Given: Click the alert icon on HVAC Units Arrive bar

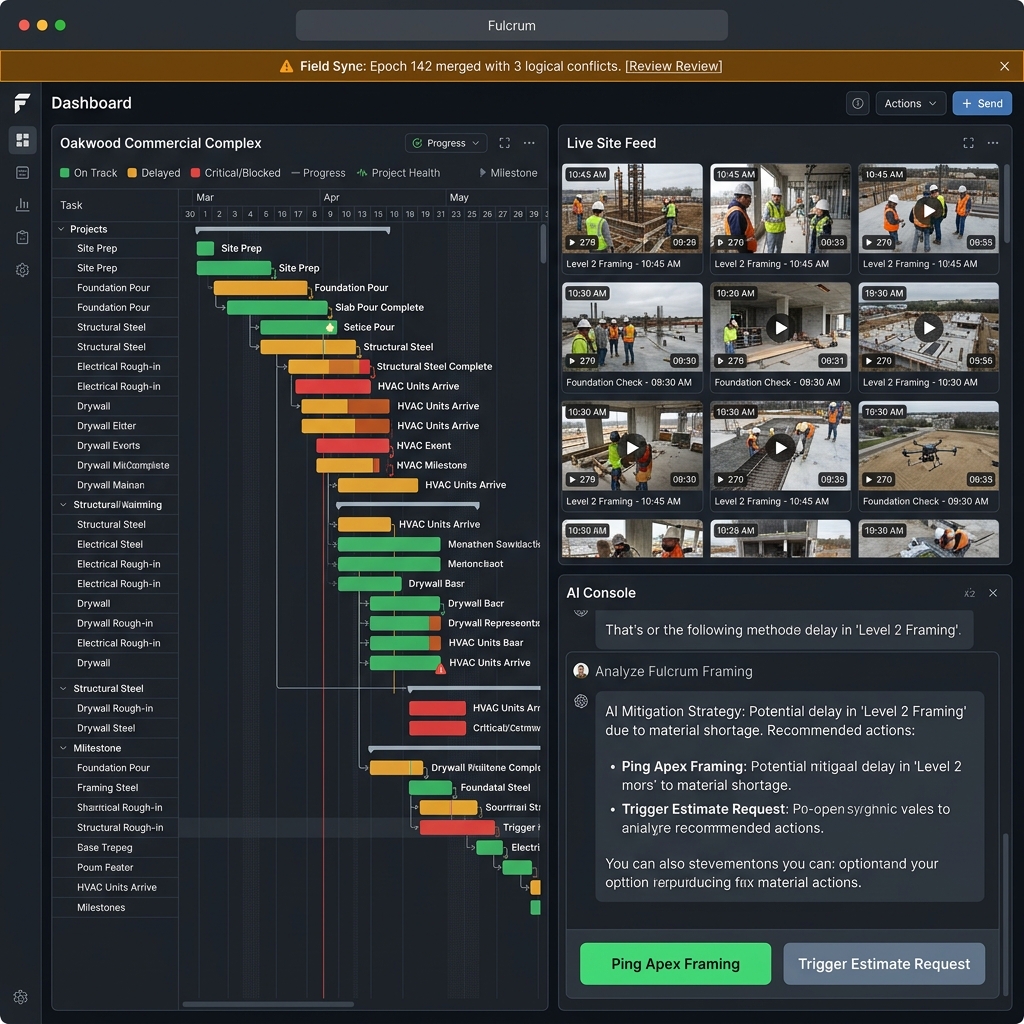Looking at the screenshot, I should pos(441,669).
